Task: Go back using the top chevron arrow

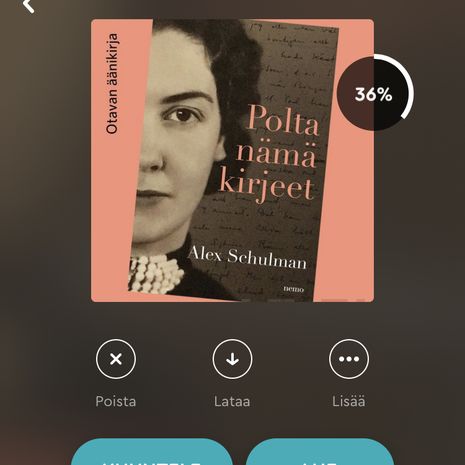Action: click(28, 5)
